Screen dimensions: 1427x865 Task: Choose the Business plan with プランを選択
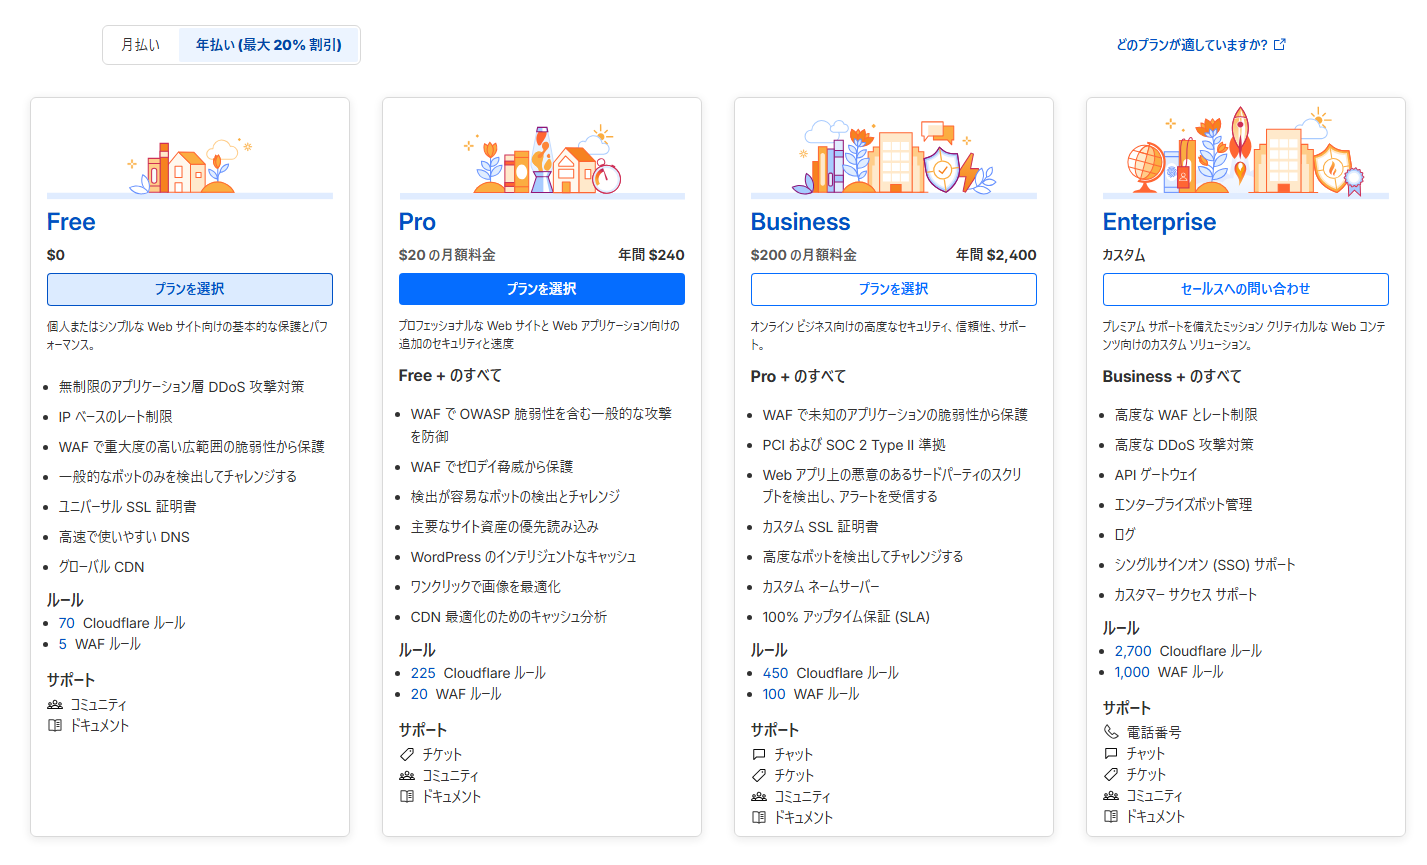tap(893, 289)
